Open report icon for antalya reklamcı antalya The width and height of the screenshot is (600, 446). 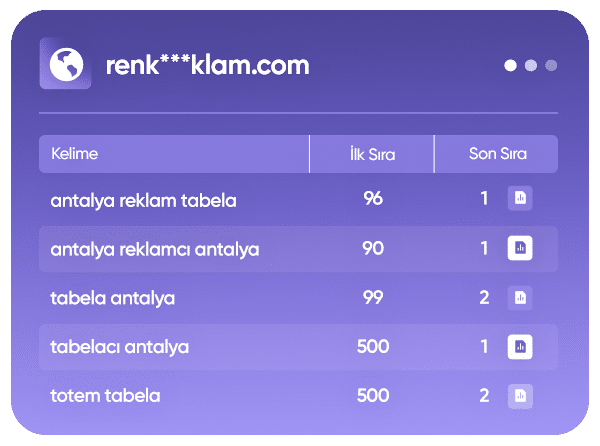tap(519, 248)
